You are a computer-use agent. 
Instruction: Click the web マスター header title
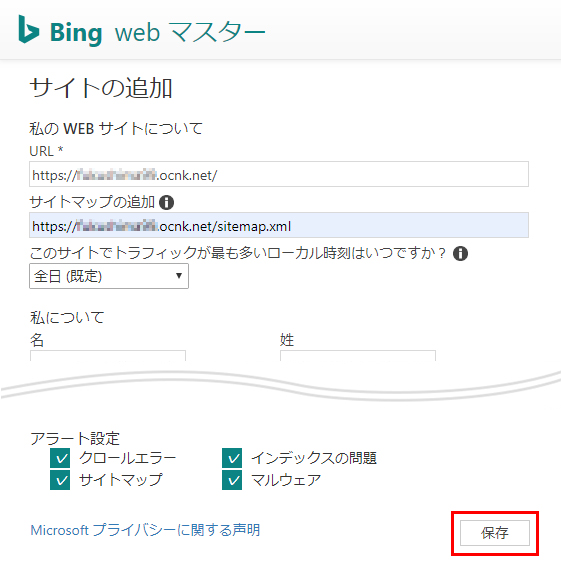[x=190, y=32]
